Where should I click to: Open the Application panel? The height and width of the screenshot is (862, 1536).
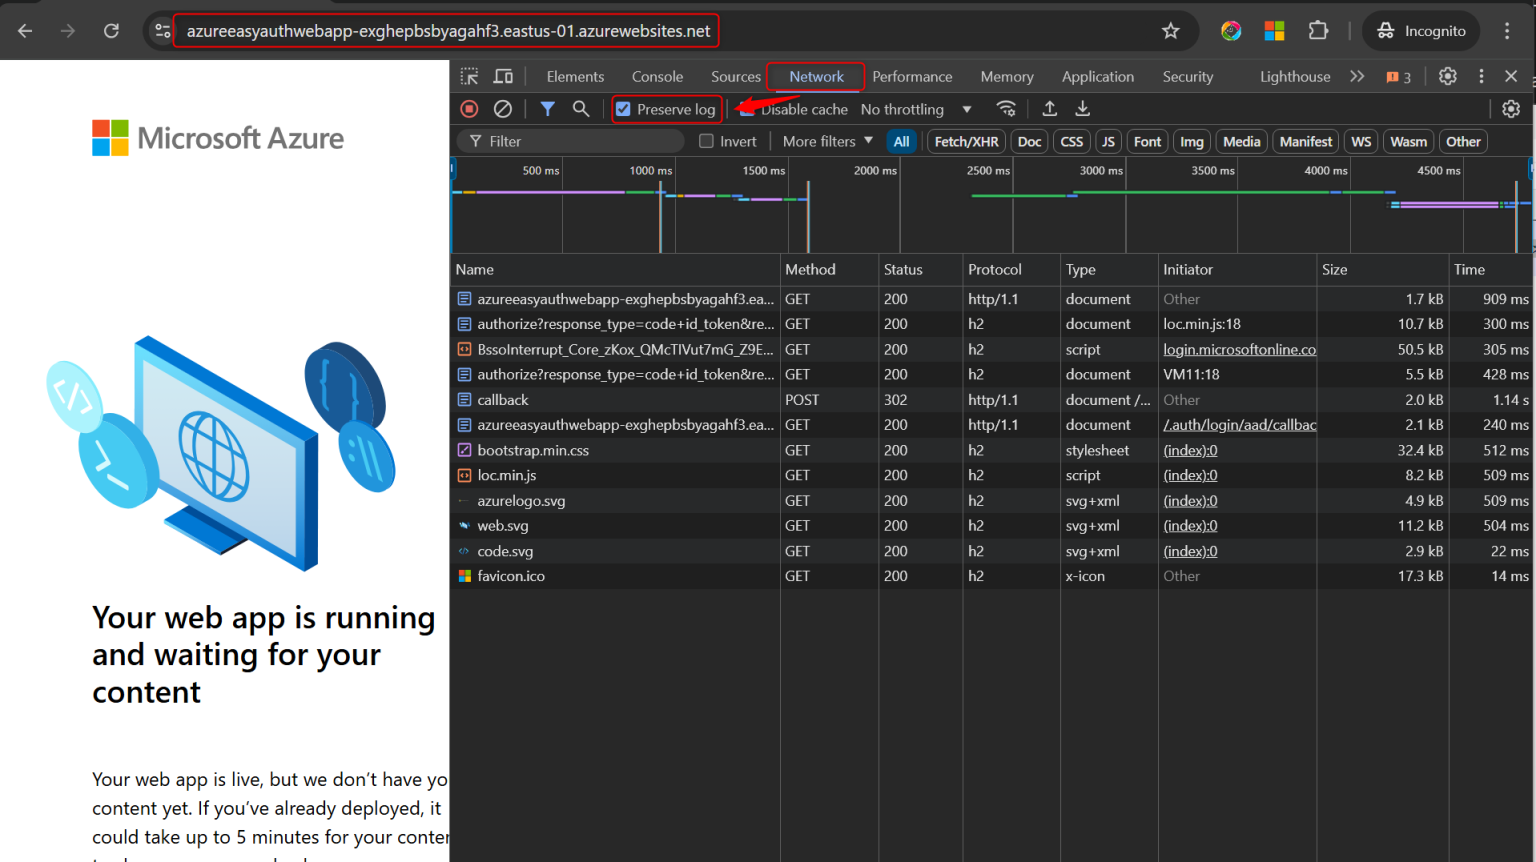[1098, 76]
